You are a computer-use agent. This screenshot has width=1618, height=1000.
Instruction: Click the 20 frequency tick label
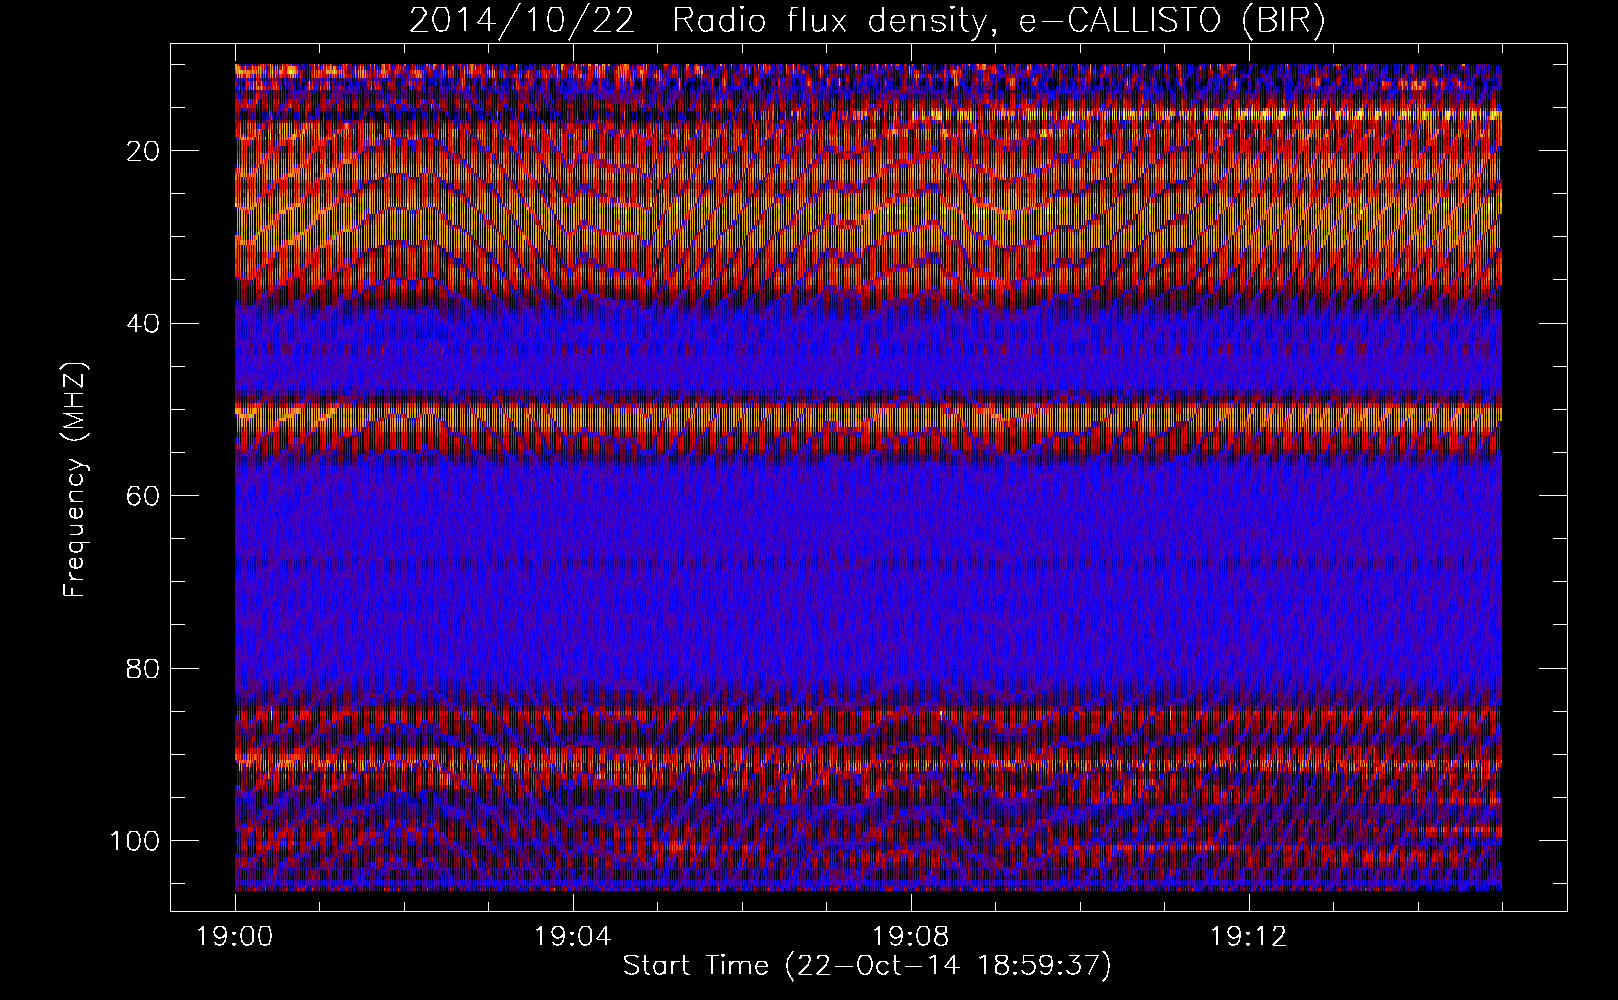[144, 151]
